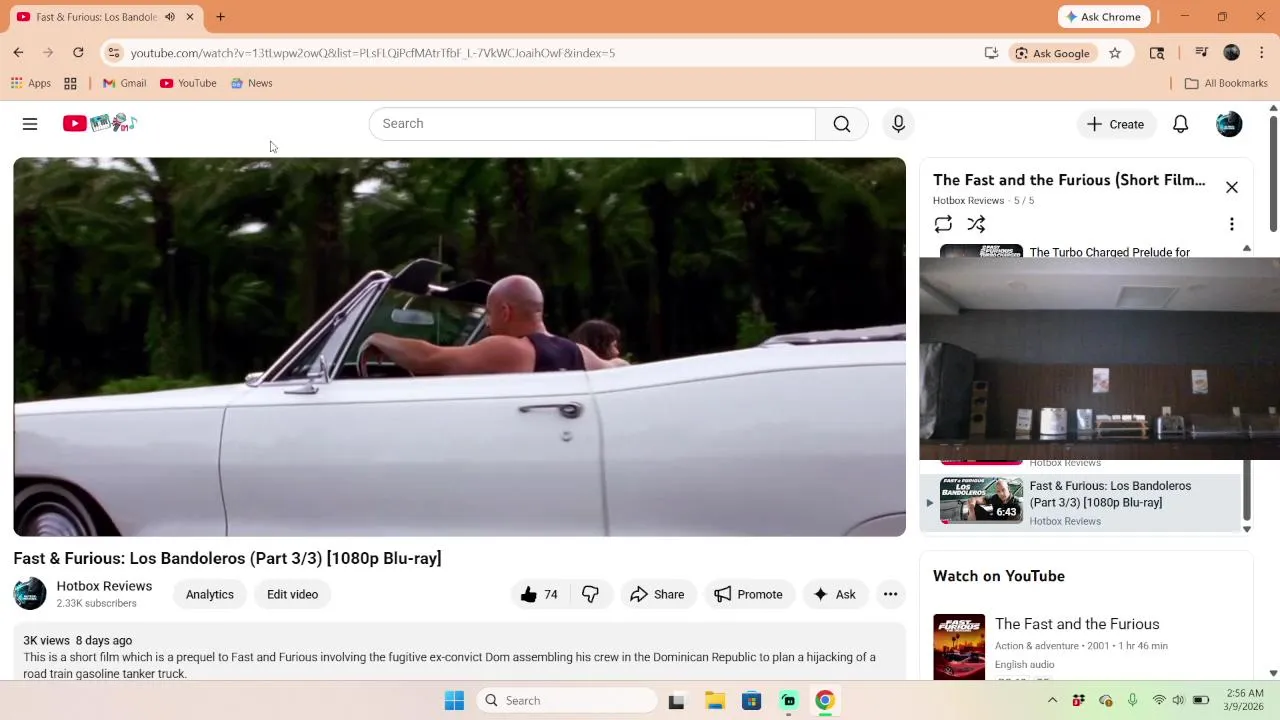Screen dimensions: 1280x720
Task: Open the Chrome profile avatar
Action: 1231,53
